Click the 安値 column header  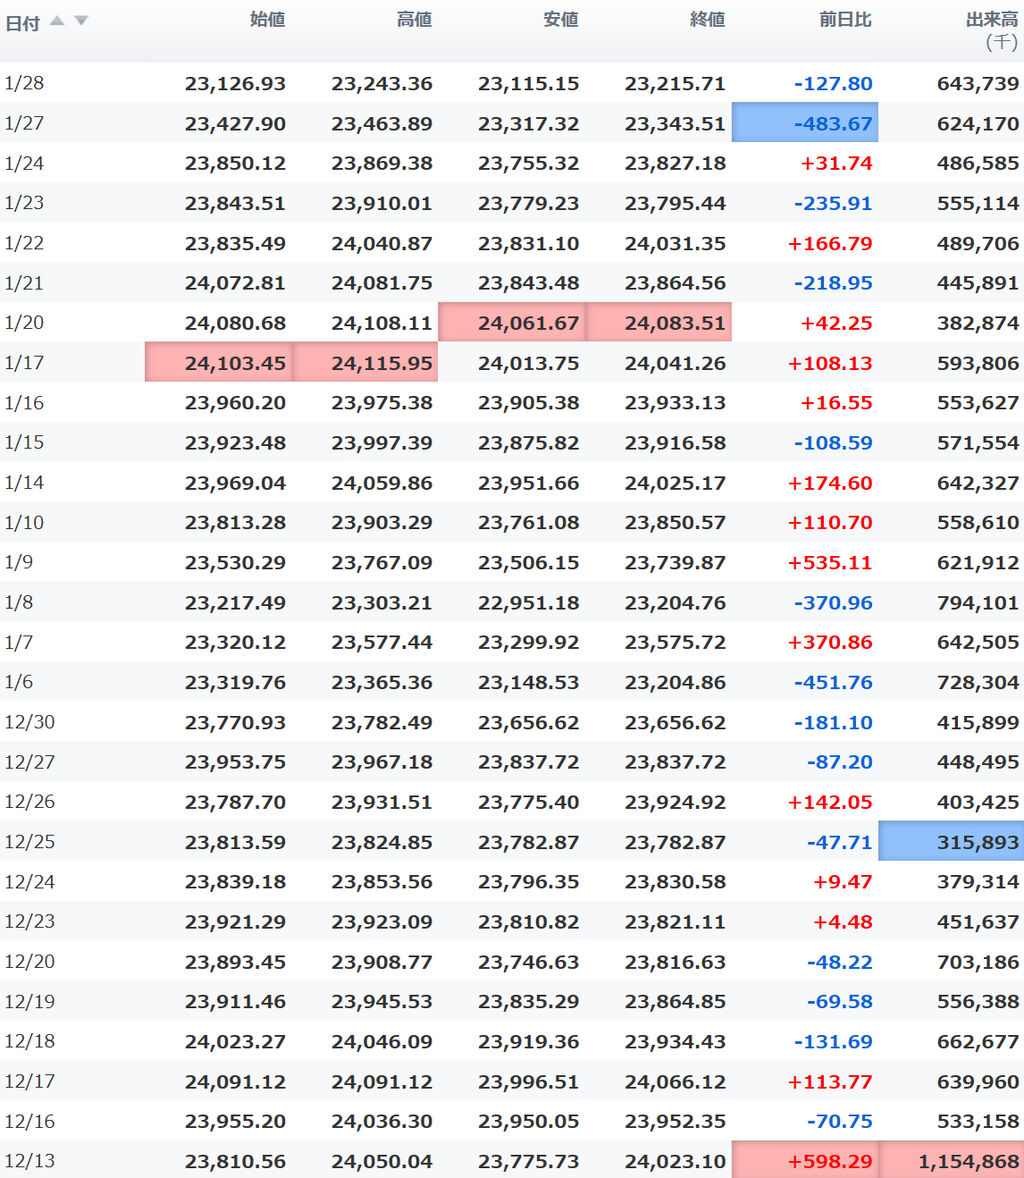coord(560,20)
